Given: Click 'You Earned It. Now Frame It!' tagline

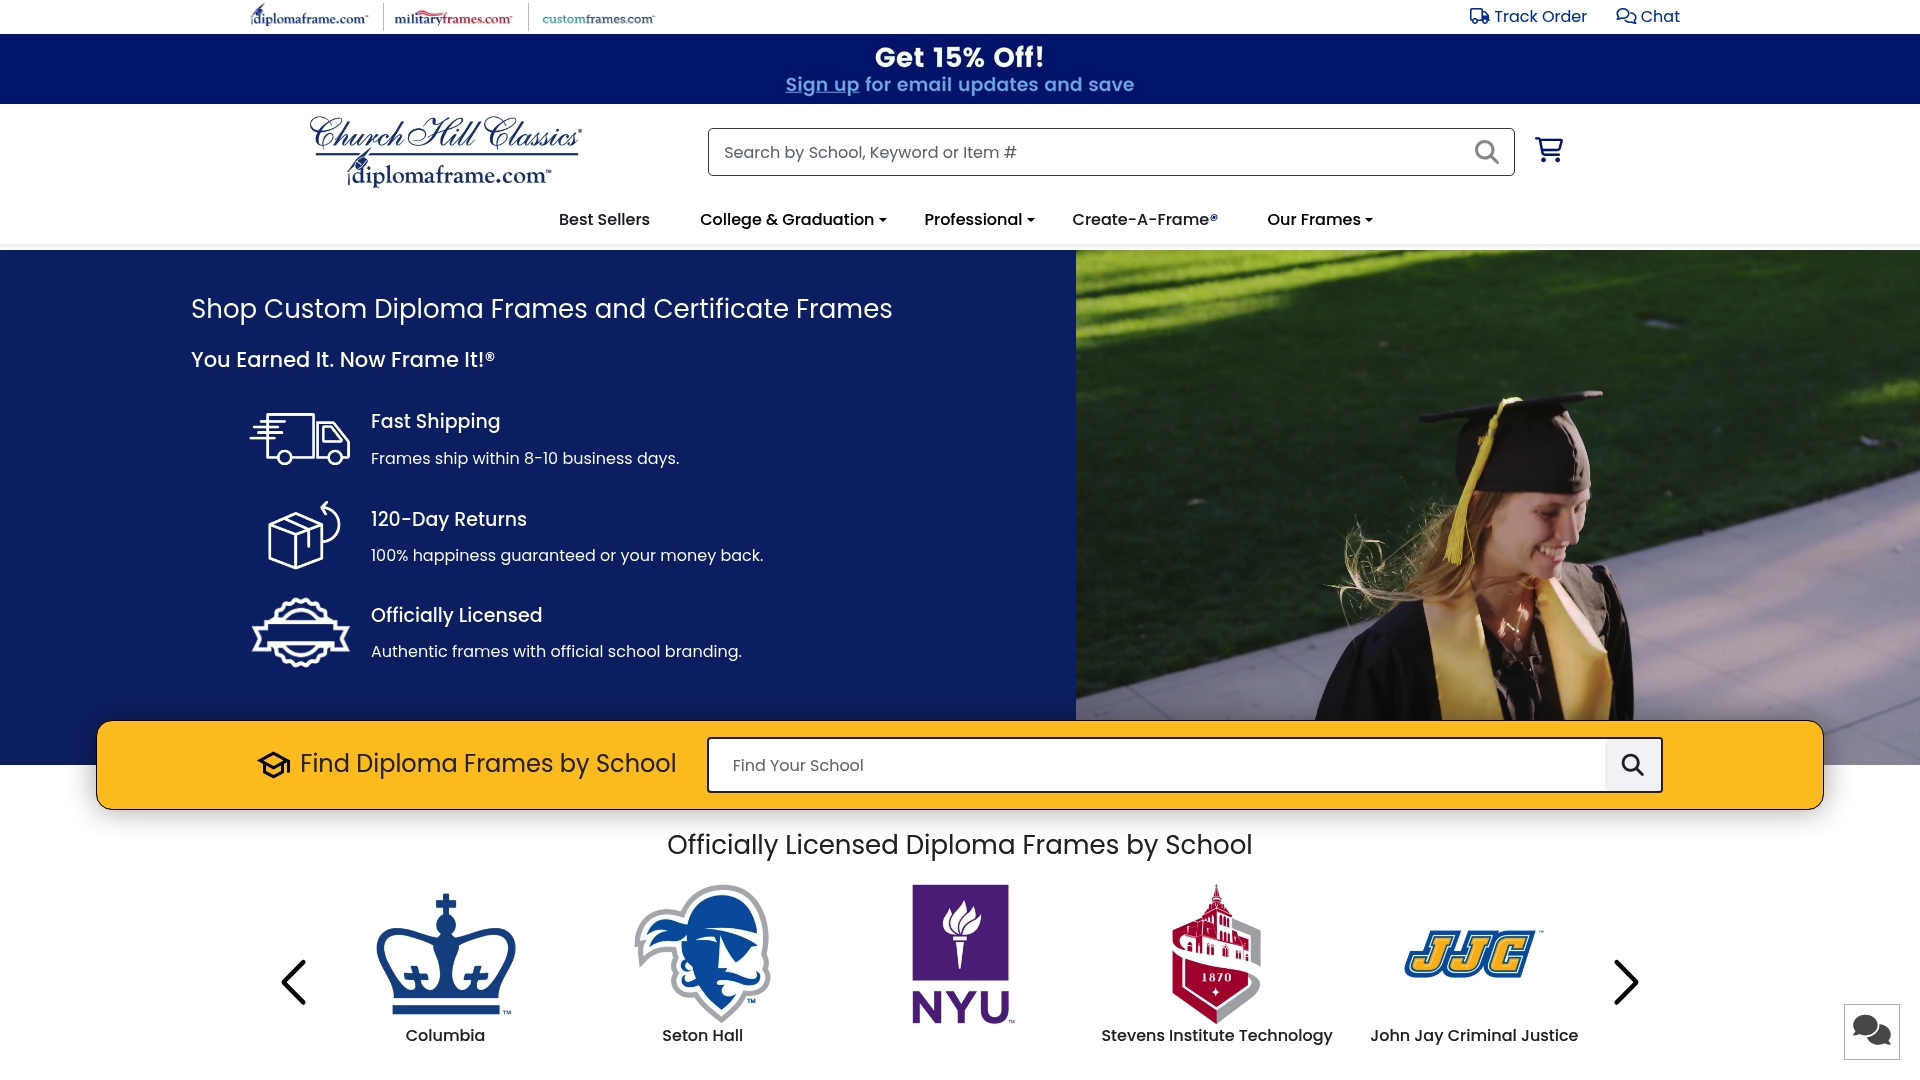Looking at the screenshot, I should pos(343,359).
